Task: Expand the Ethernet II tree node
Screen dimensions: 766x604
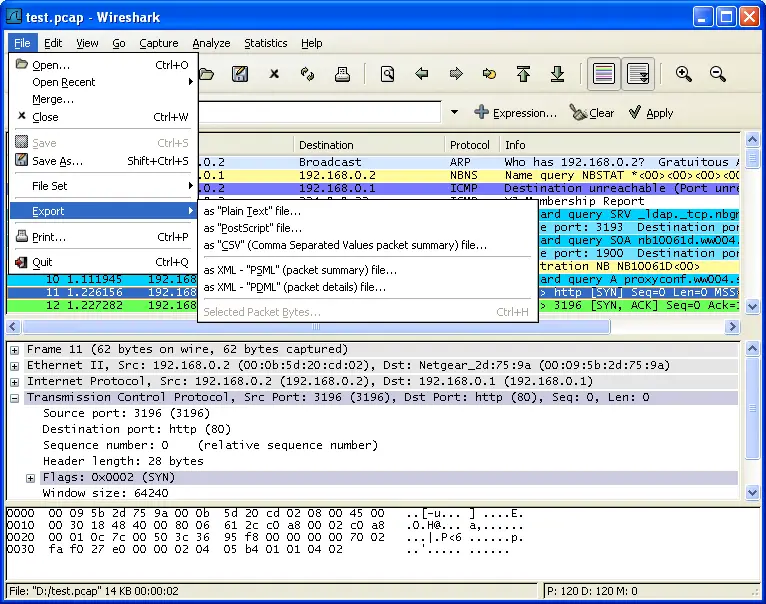Action: [x=16, y=366]
